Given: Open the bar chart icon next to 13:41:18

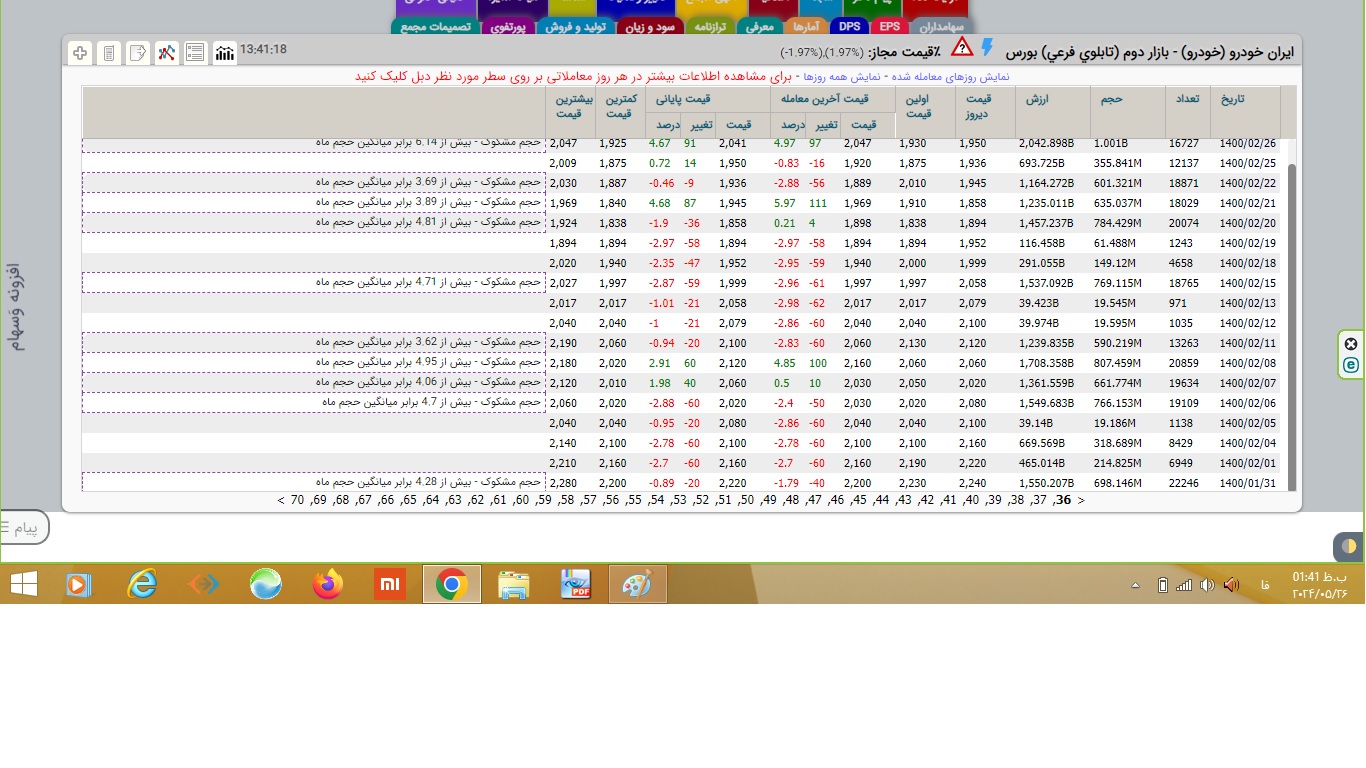Looking at the screenshot, I should (225, 52).
